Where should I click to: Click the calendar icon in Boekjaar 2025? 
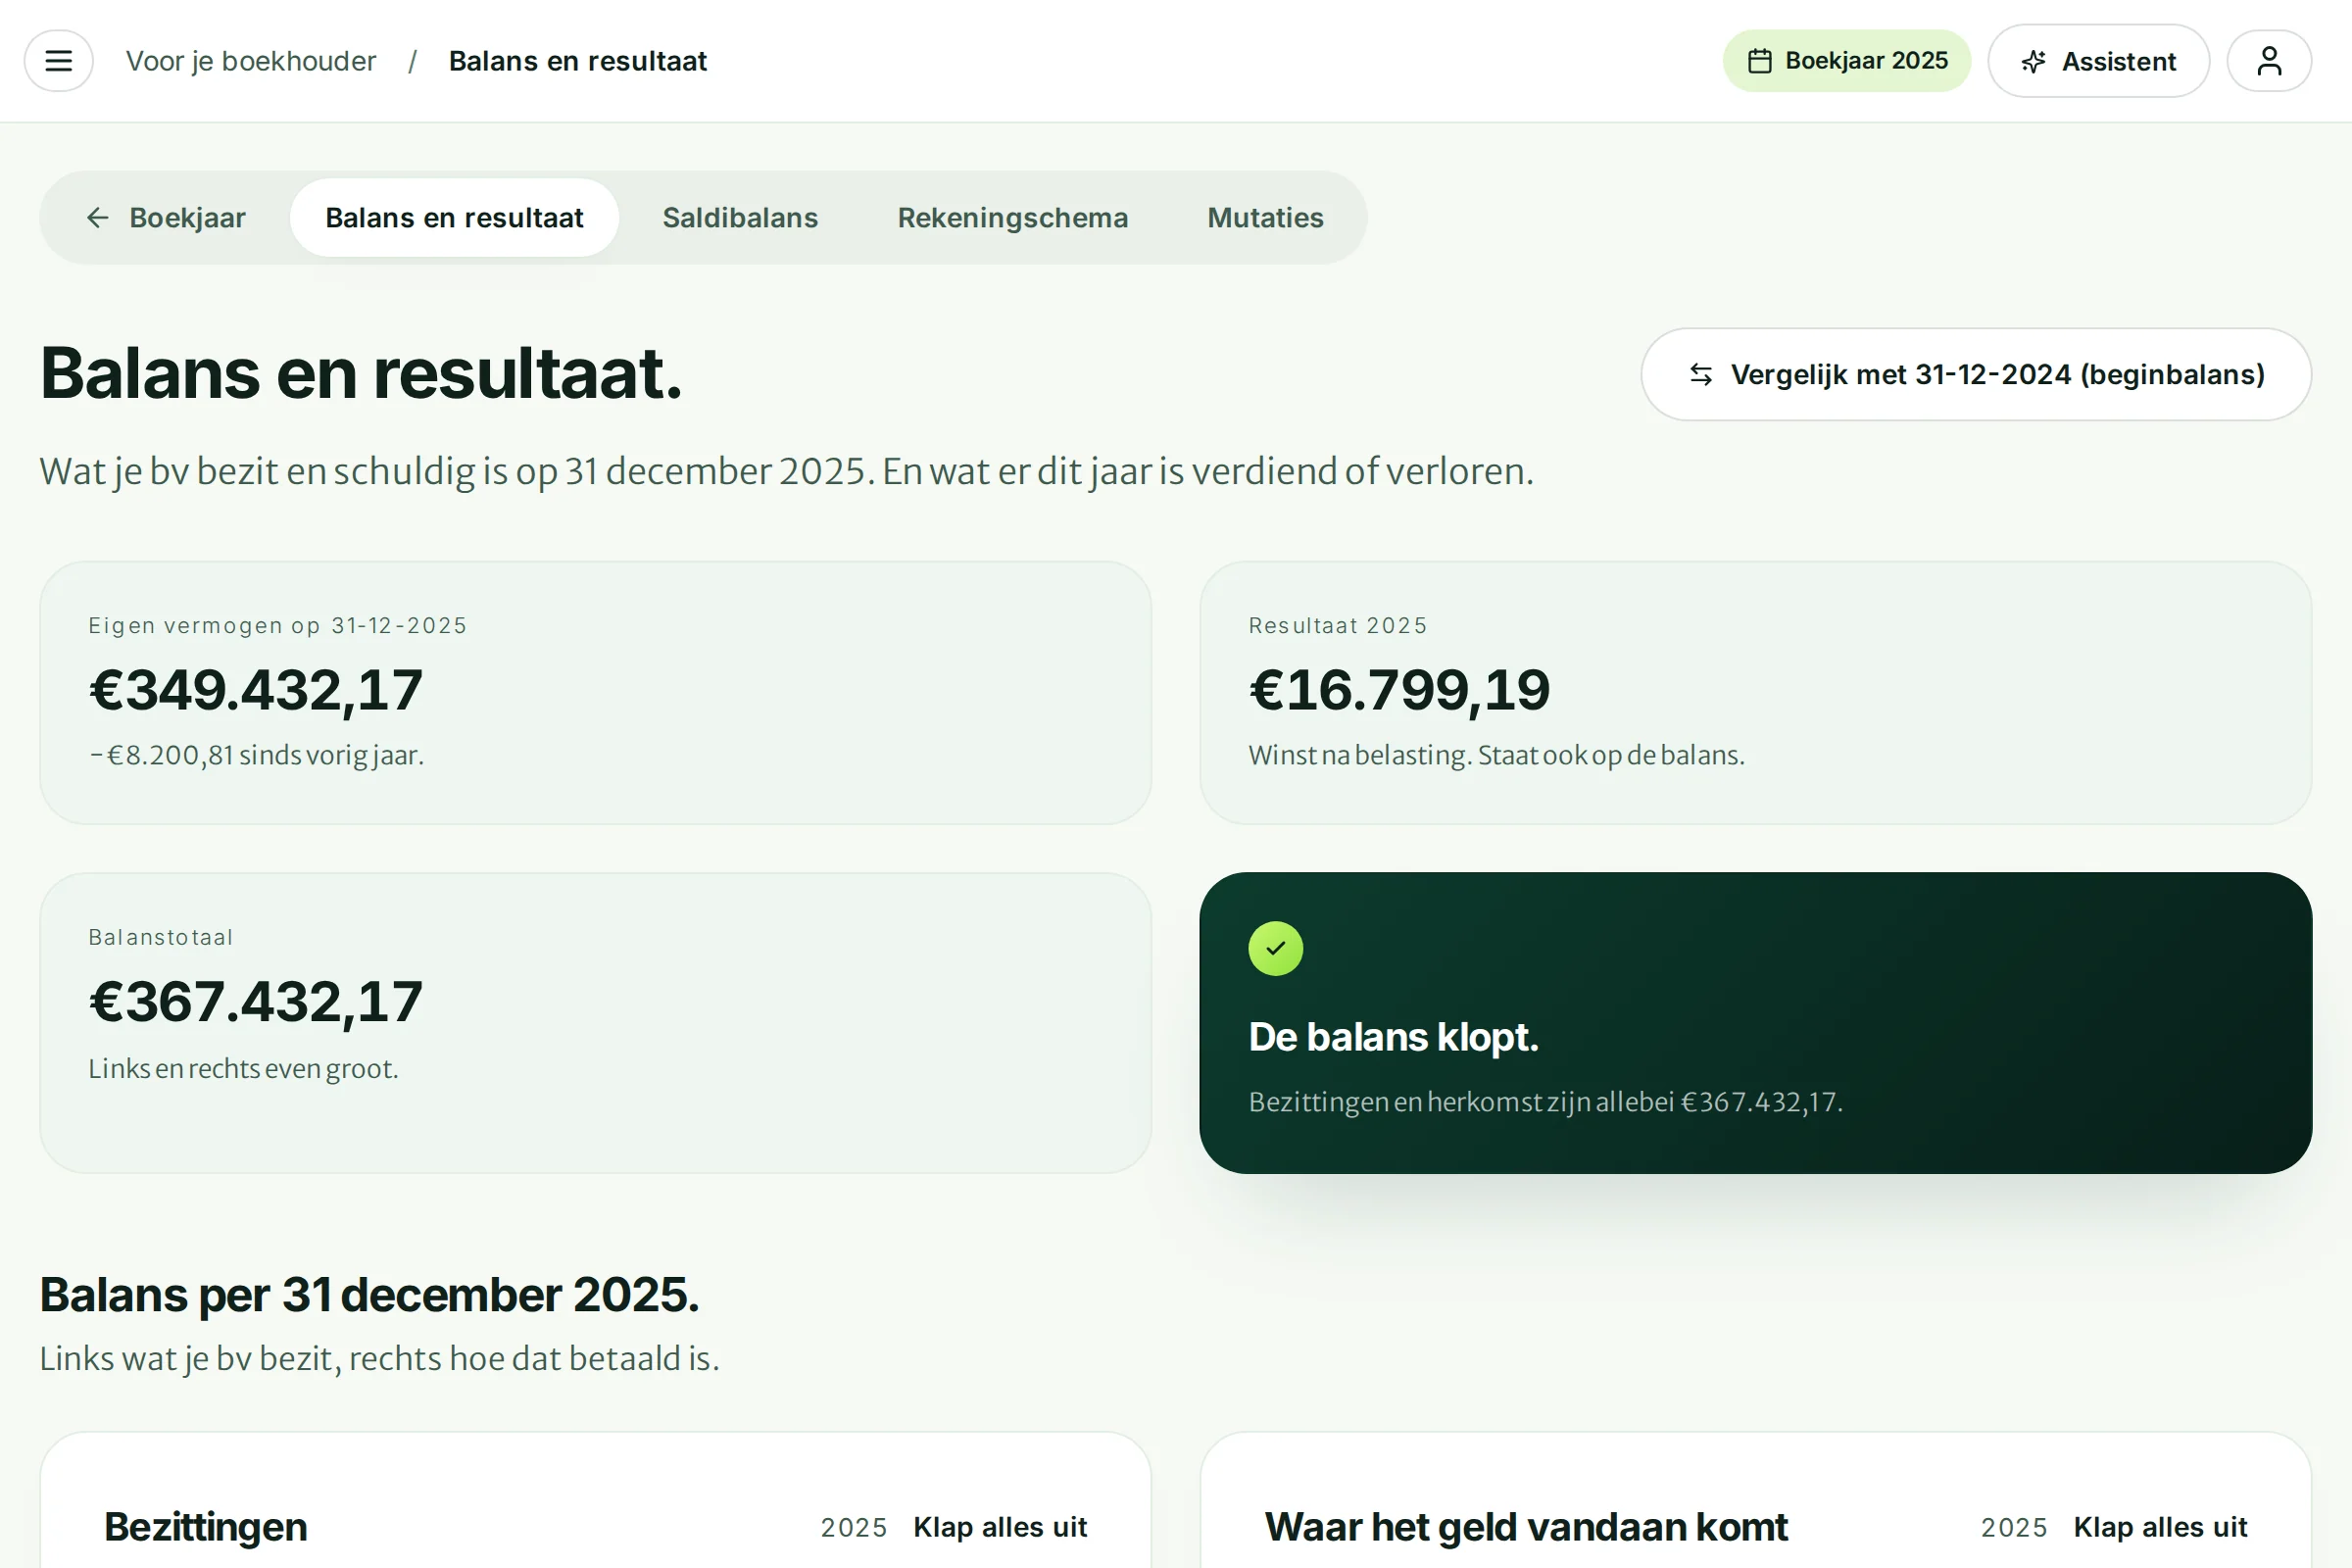pyautogui.click(x=1760, y=61)
